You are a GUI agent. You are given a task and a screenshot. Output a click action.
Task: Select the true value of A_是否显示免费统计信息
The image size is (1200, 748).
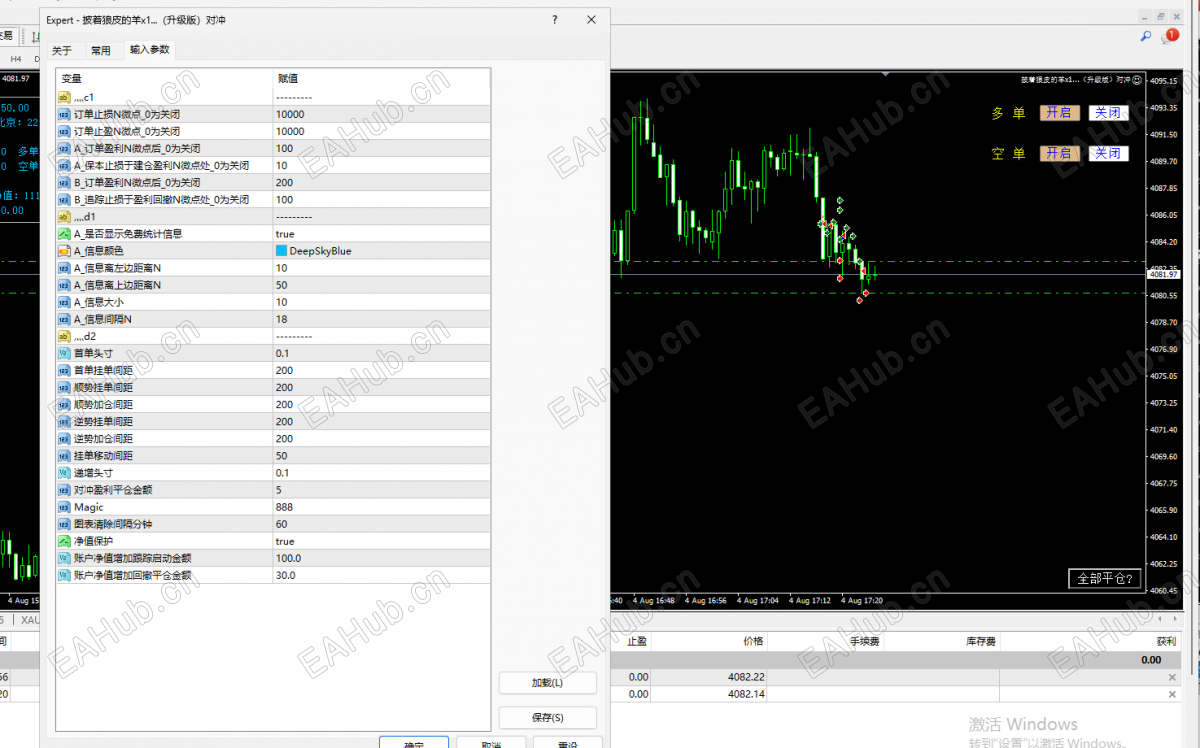[381, 233]
